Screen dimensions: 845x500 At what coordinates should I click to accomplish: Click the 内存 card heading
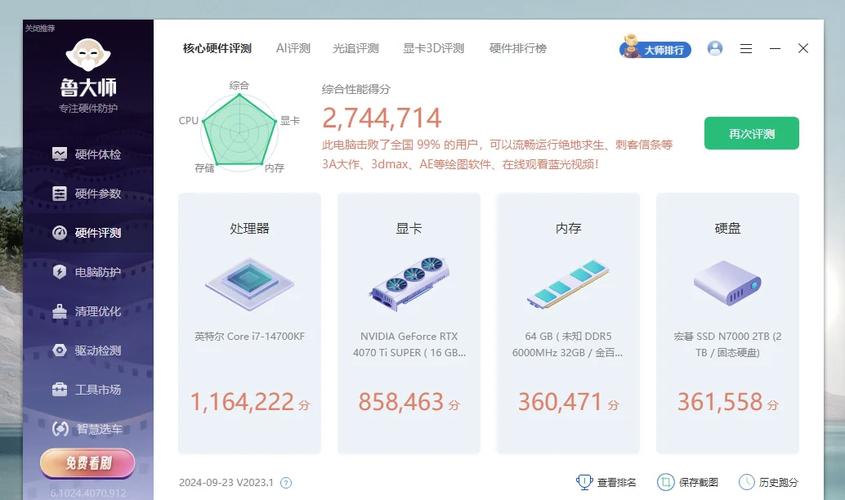tap(568, 228)
